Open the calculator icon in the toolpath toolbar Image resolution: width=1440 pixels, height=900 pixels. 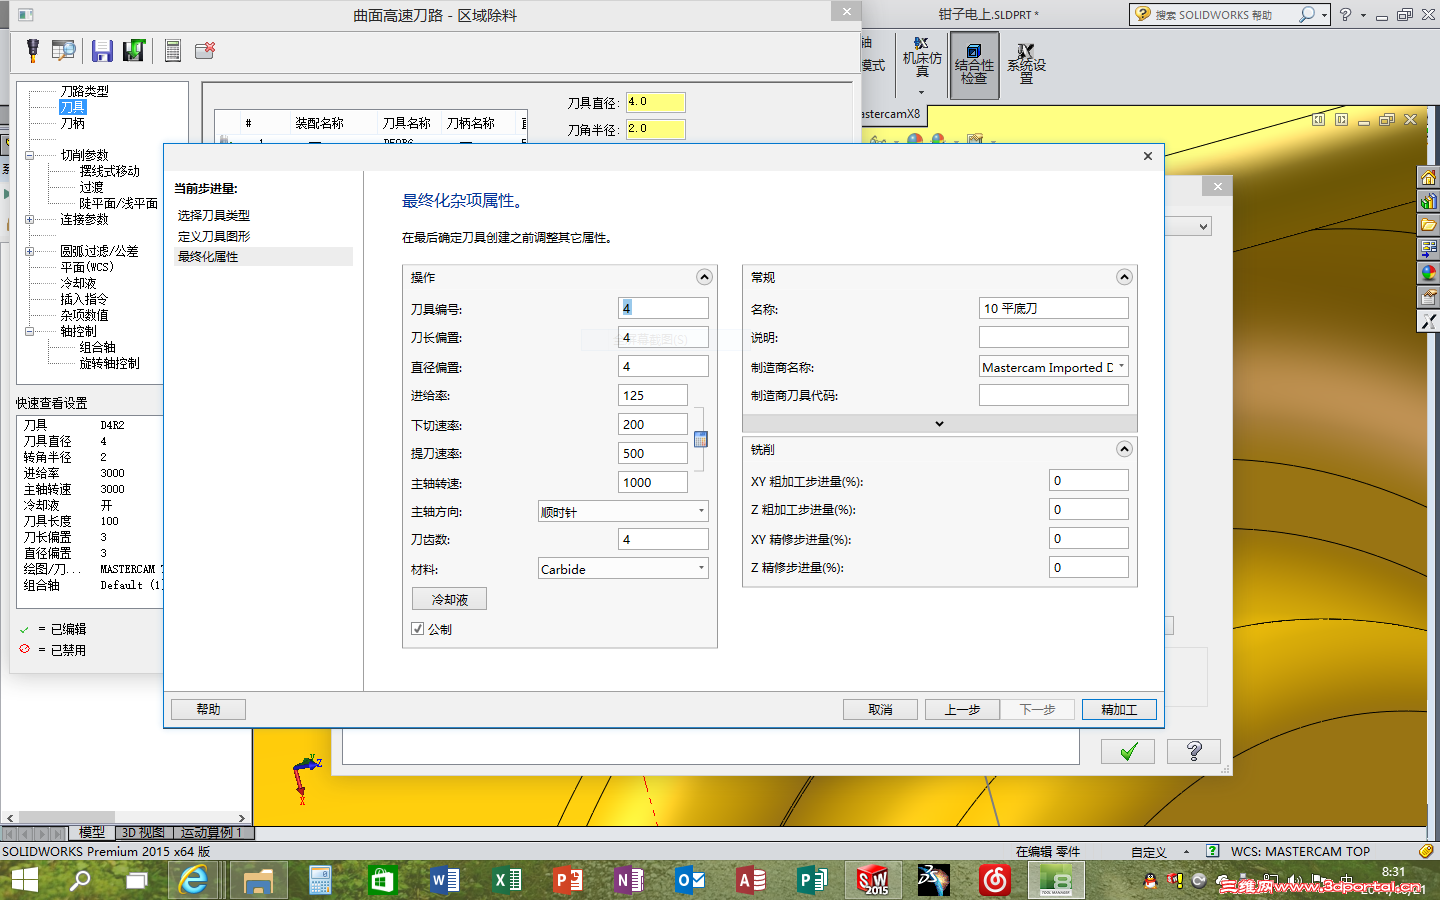(x=173, y=50)
